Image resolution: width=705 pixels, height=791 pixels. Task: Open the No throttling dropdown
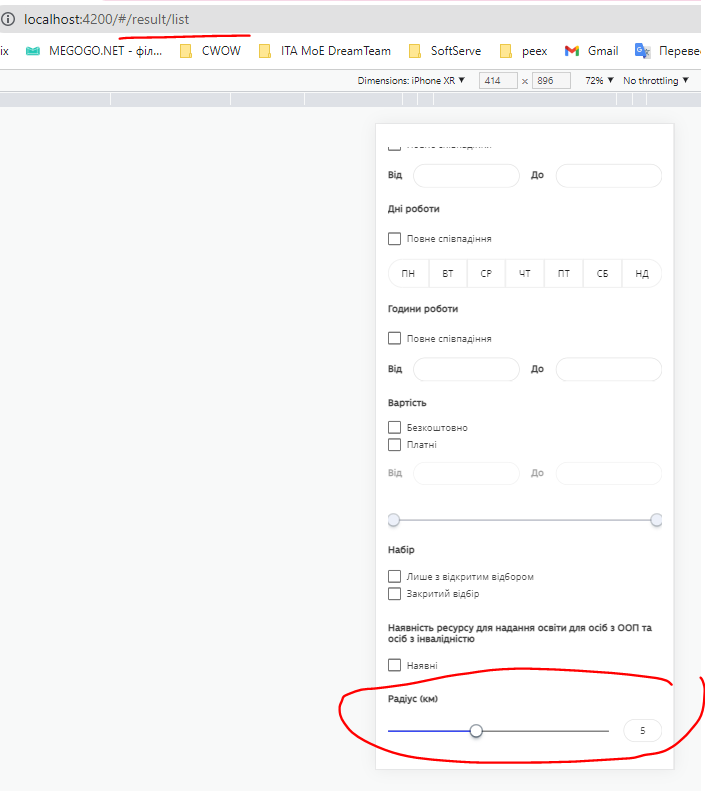coord(656,81)
